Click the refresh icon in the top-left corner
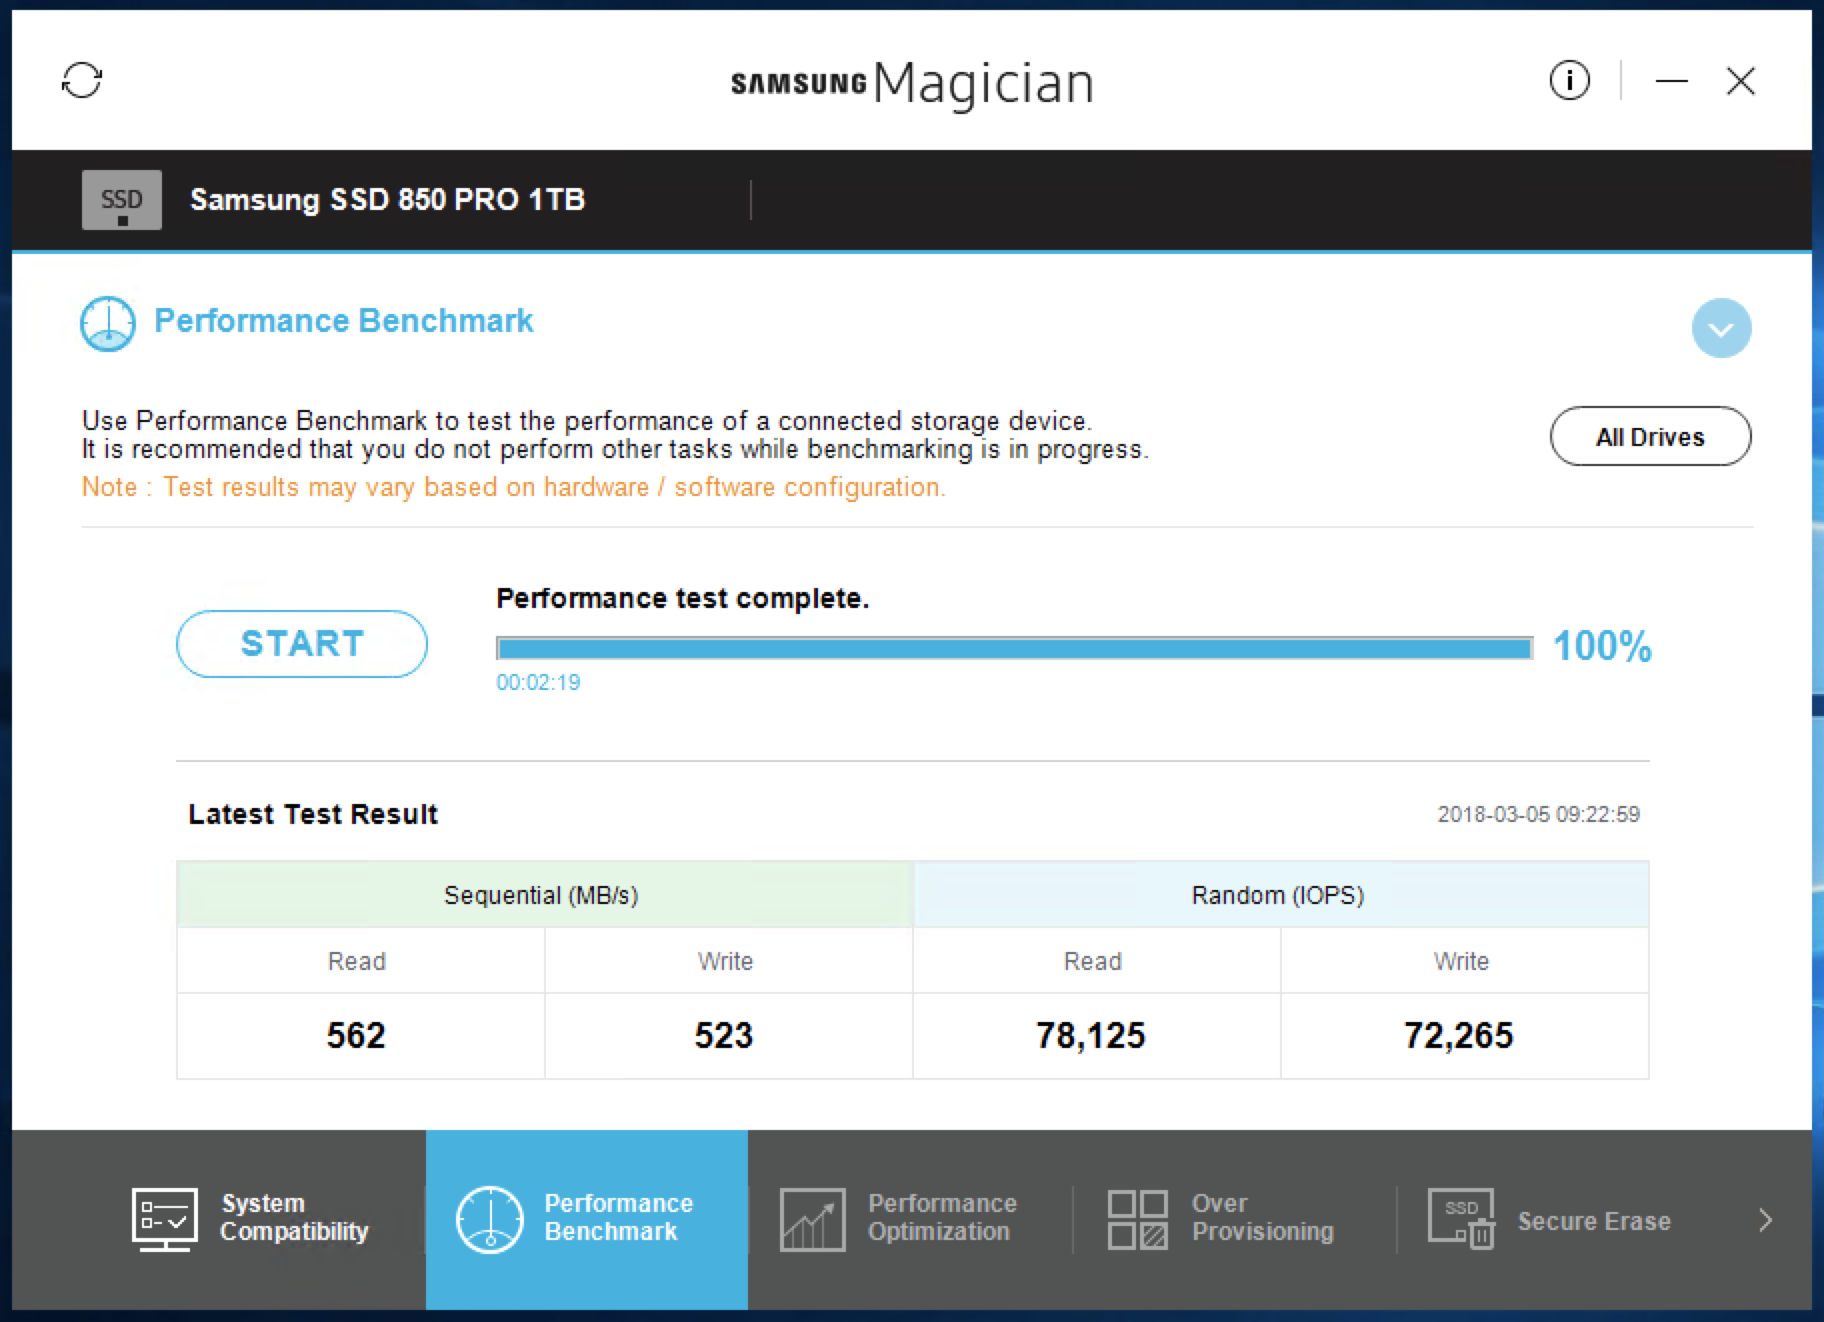Image resolution: width=1824 pixels, height=1322 pixels. (x=82, y=81)
